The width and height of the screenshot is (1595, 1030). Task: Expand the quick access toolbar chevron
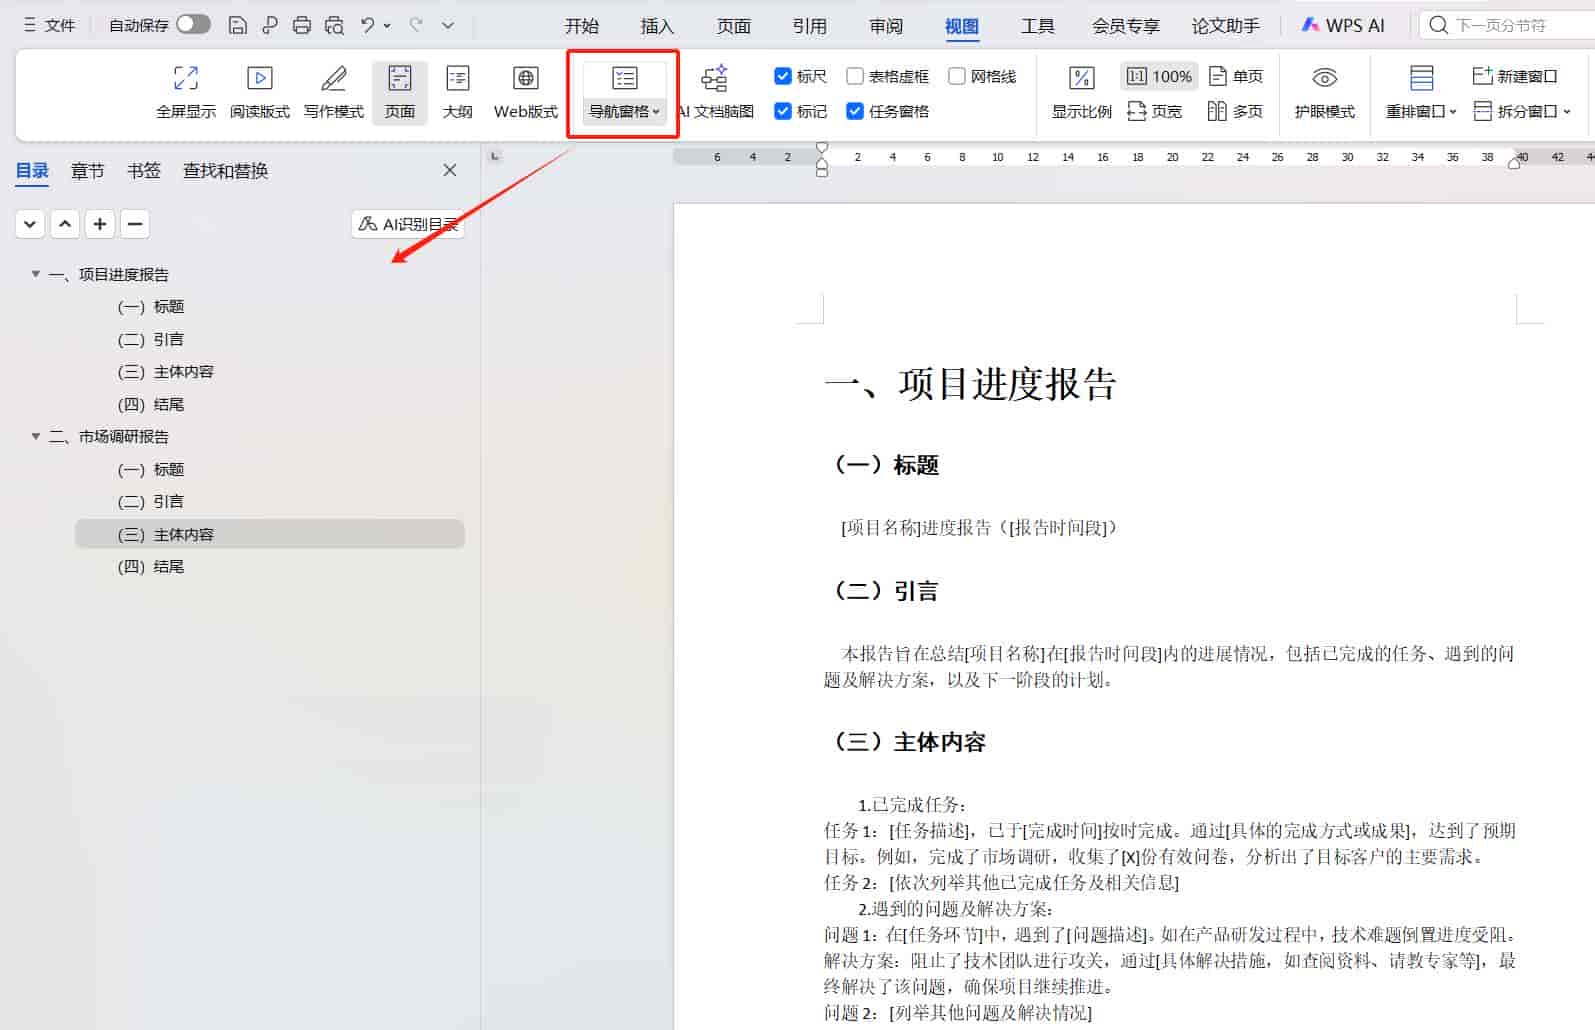448,25
